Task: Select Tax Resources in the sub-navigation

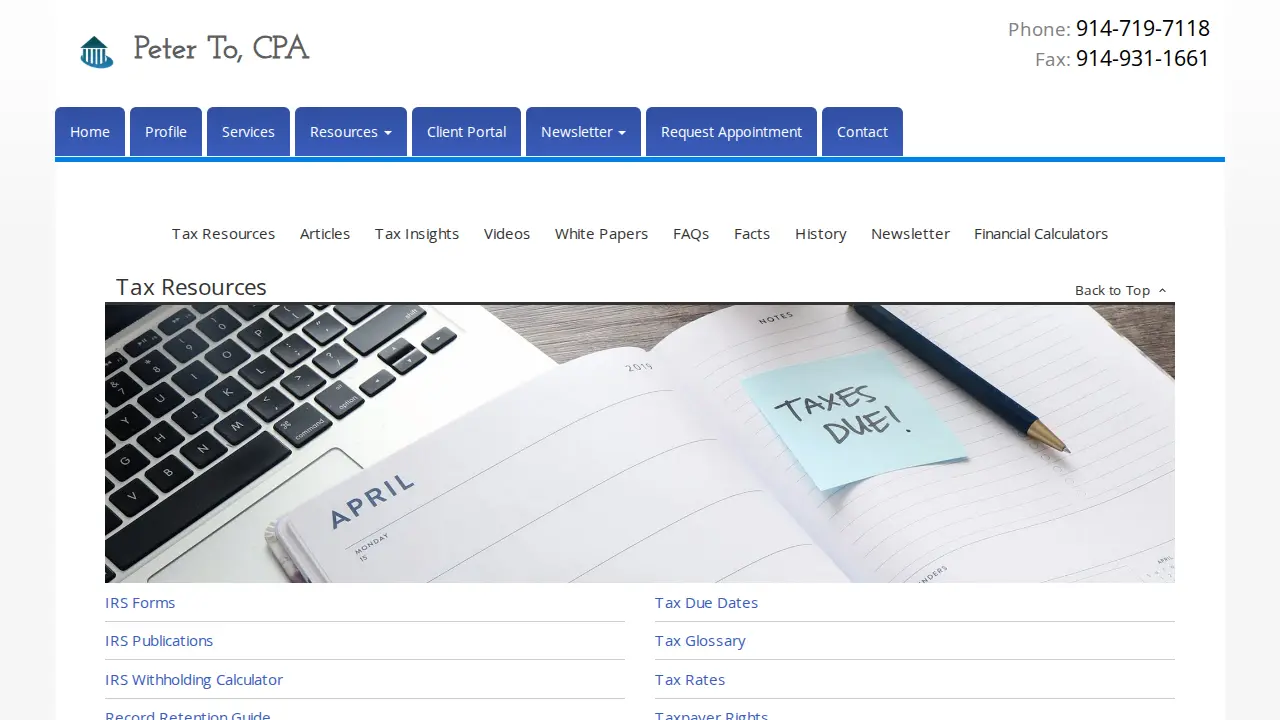Action: tap(223, 234)
